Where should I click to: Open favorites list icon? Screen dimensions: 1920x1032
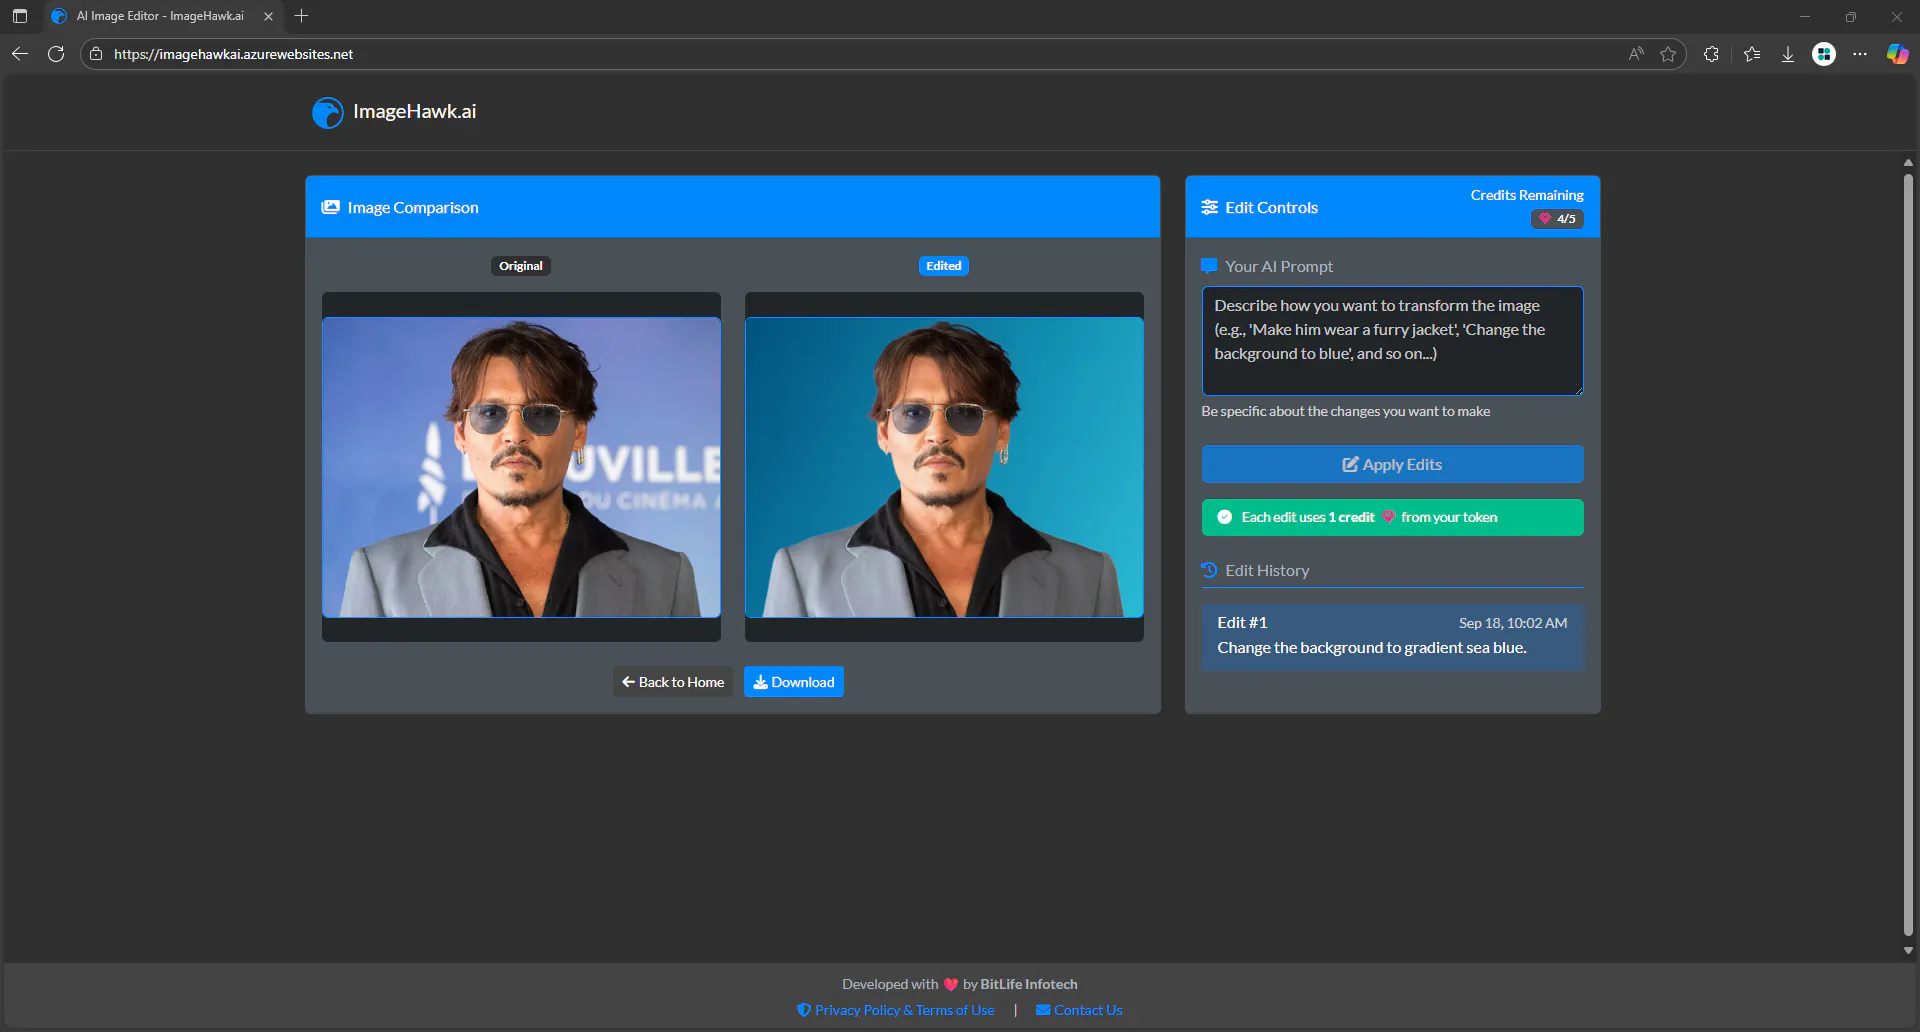tap(1752, 54)
